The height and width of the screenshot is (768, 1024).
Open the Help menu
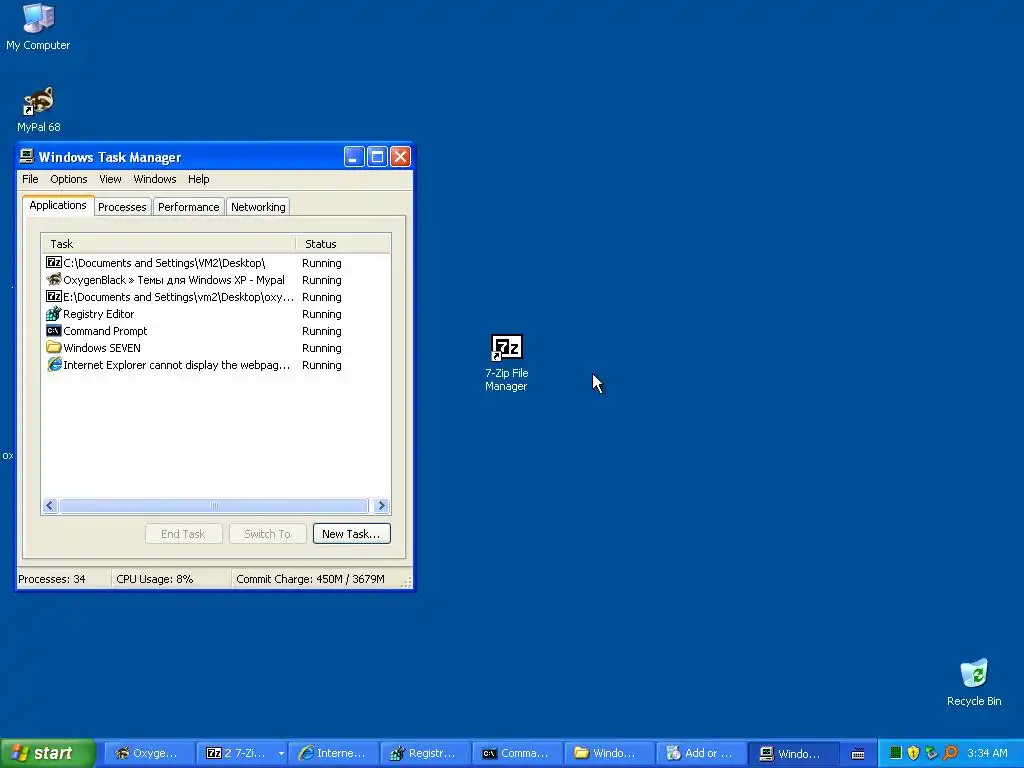pos(199,179)
